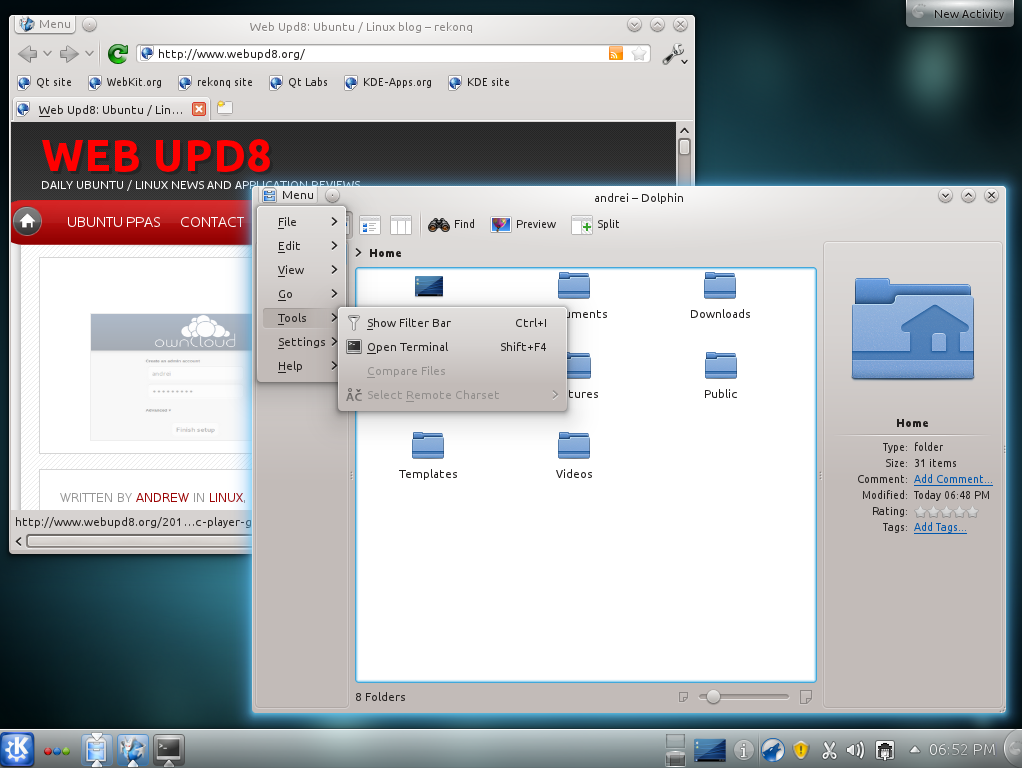Viewport: 1022px width, 768px height.
Task: Click the clock in the panel
Action: coord(962,750)
